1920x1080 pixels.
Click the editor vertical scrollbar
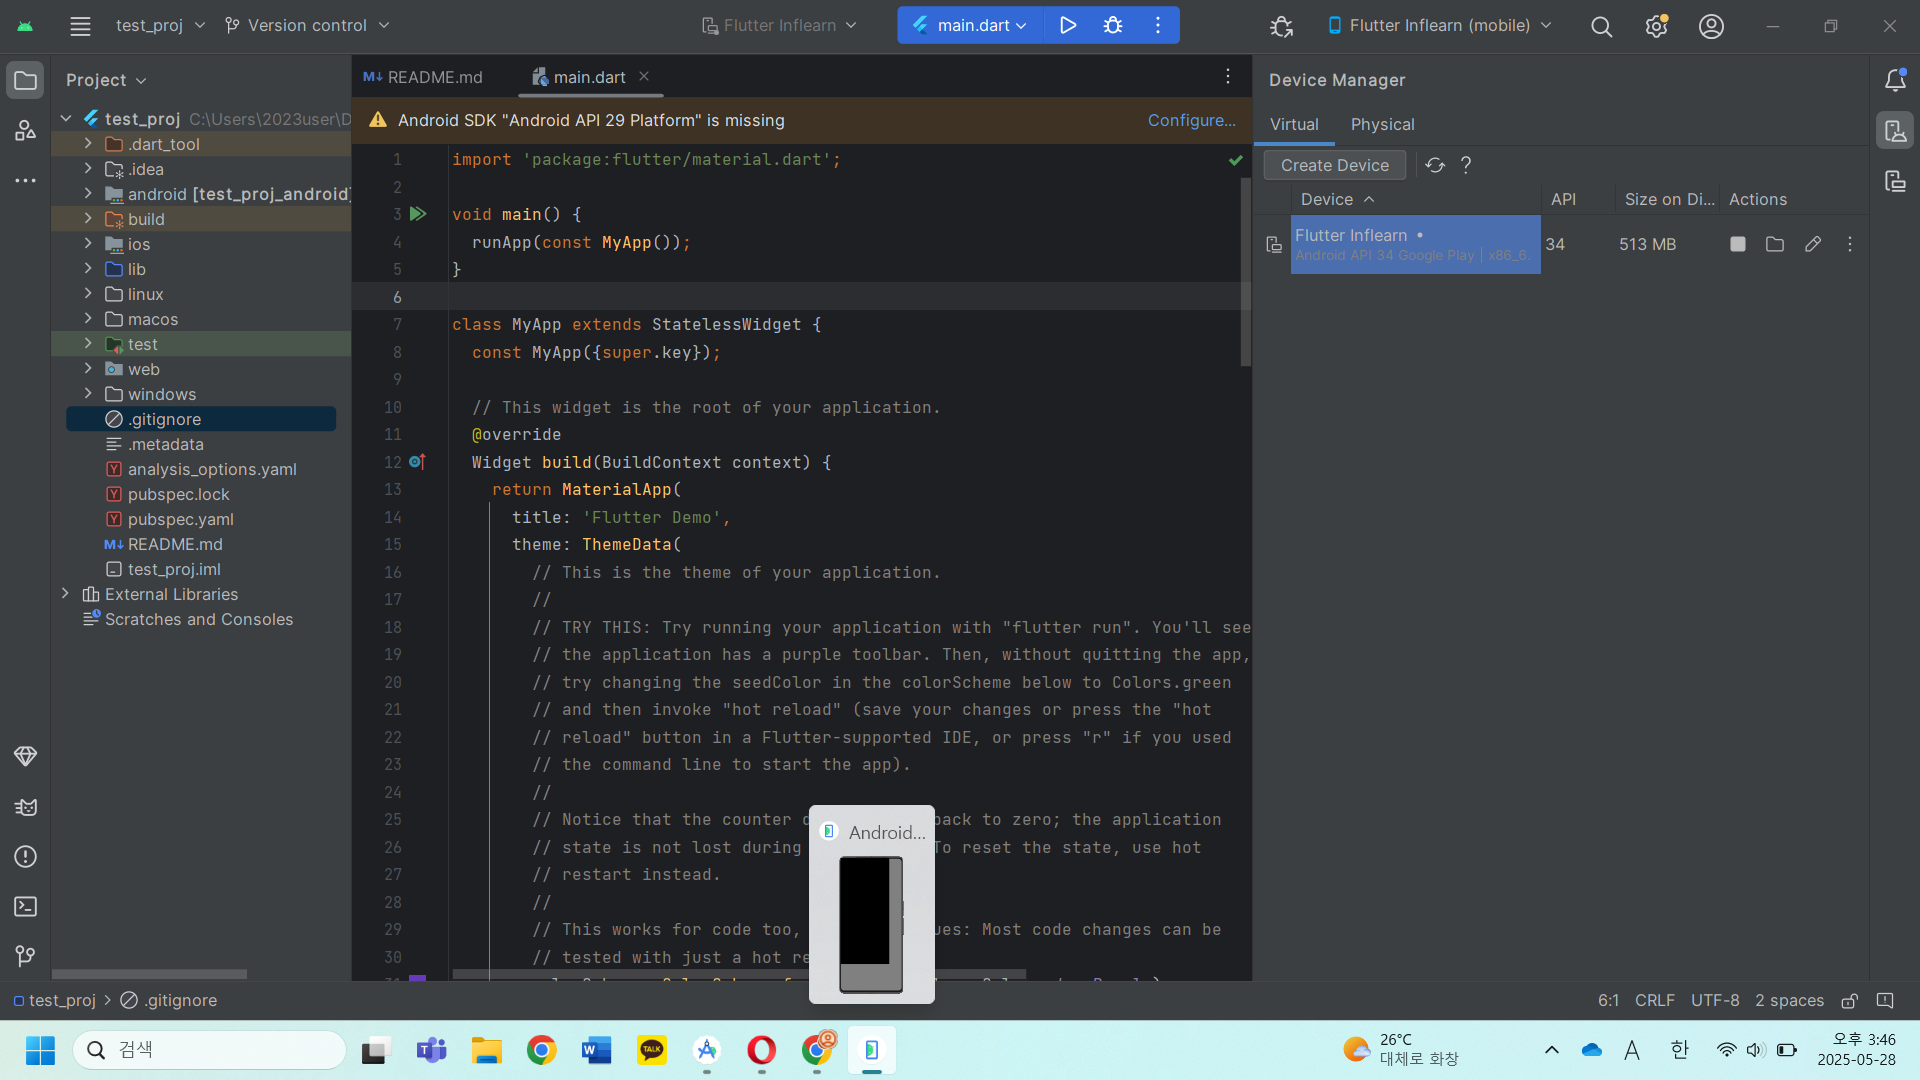click(1246, 272)
